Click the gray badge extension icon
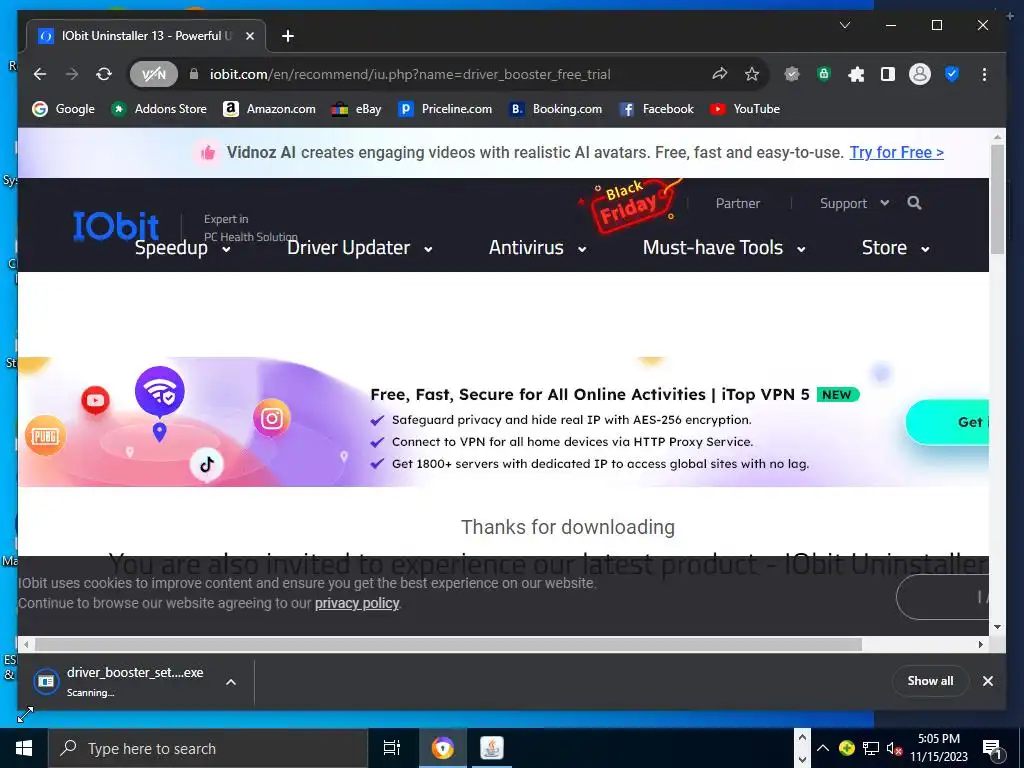This screenshot has width=1024, height=768. pyautogui.click(x=792, y=74)
